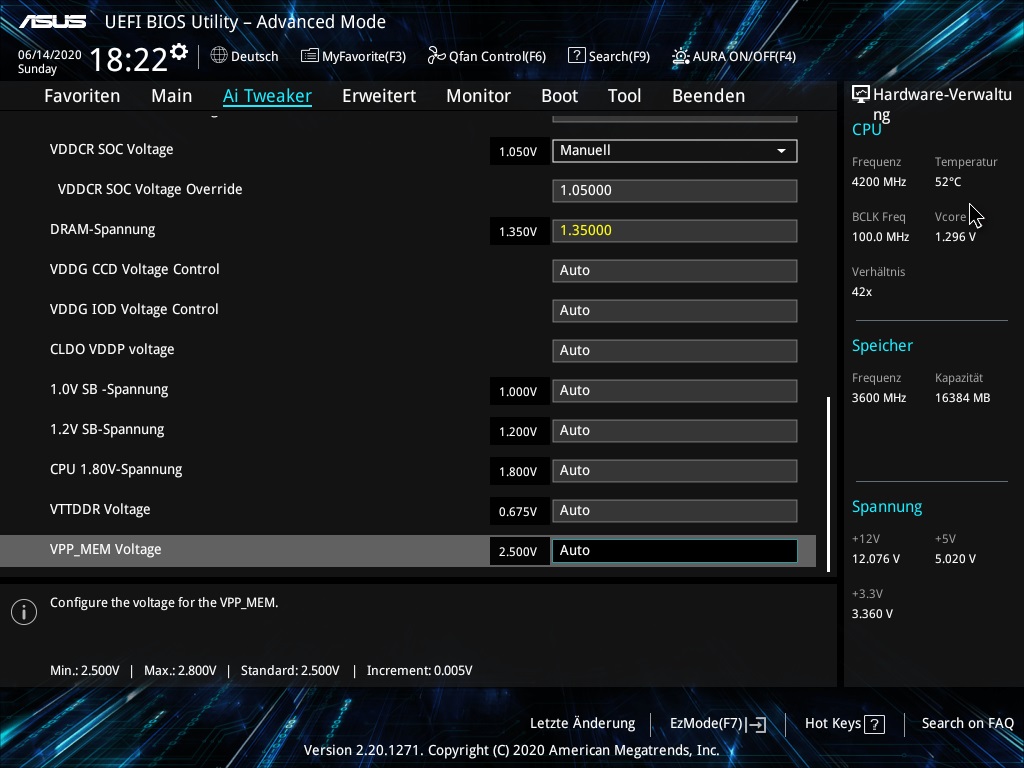Click the Speicher section heading
The image size is (1024, 768).
point(882,346)
